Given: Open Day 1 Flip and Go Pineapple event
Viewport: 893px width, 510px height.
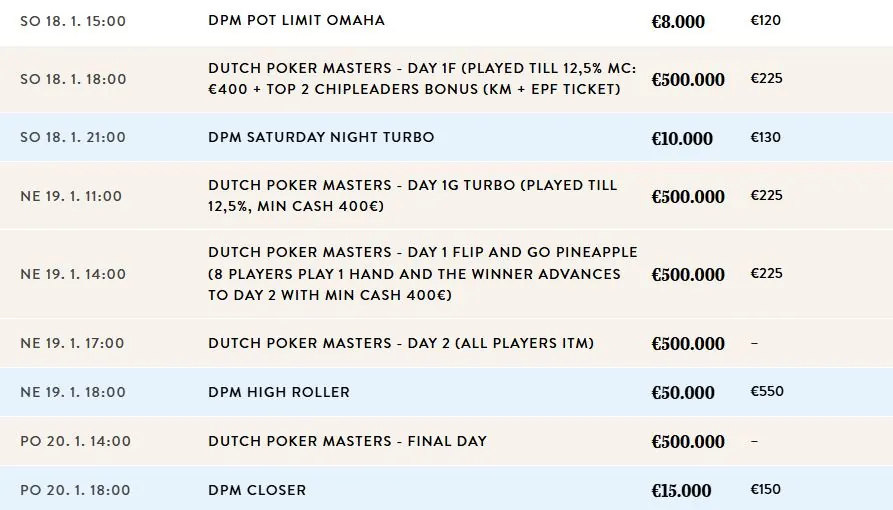Looking at the screenshot, I should [x=423, y=274].
